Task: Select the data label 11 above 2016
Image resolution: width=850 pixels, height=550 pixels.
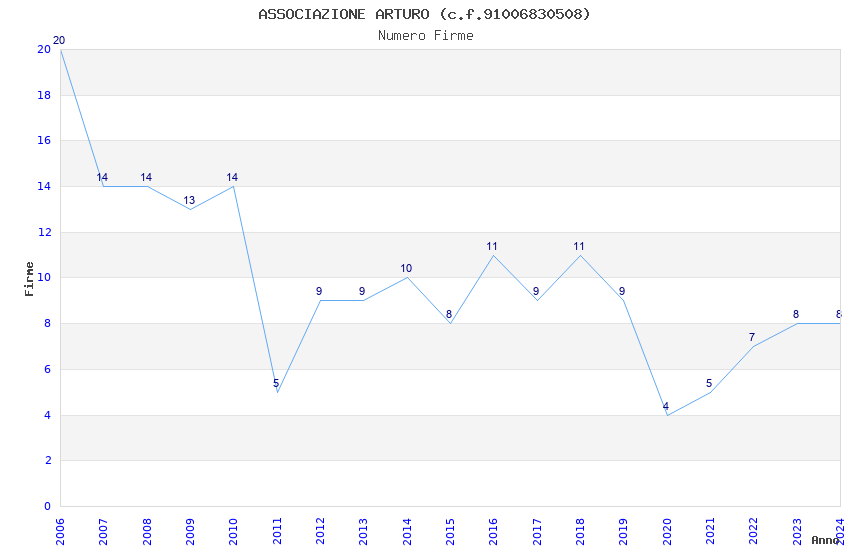Action: (492, 247)
